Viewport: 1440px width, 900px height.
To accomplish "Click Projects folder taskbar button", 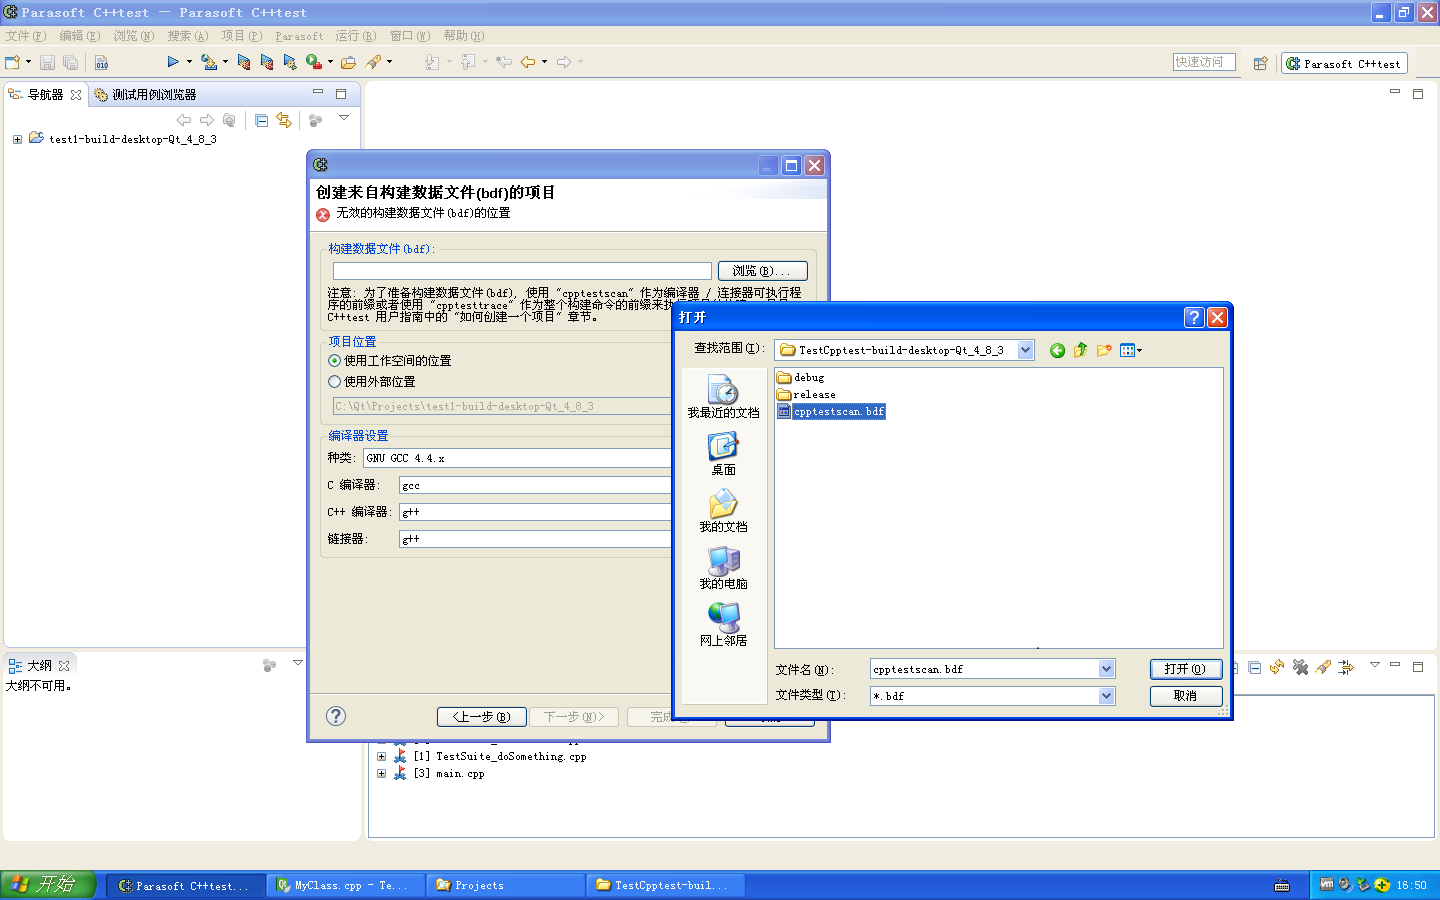I will coord(505,885).
